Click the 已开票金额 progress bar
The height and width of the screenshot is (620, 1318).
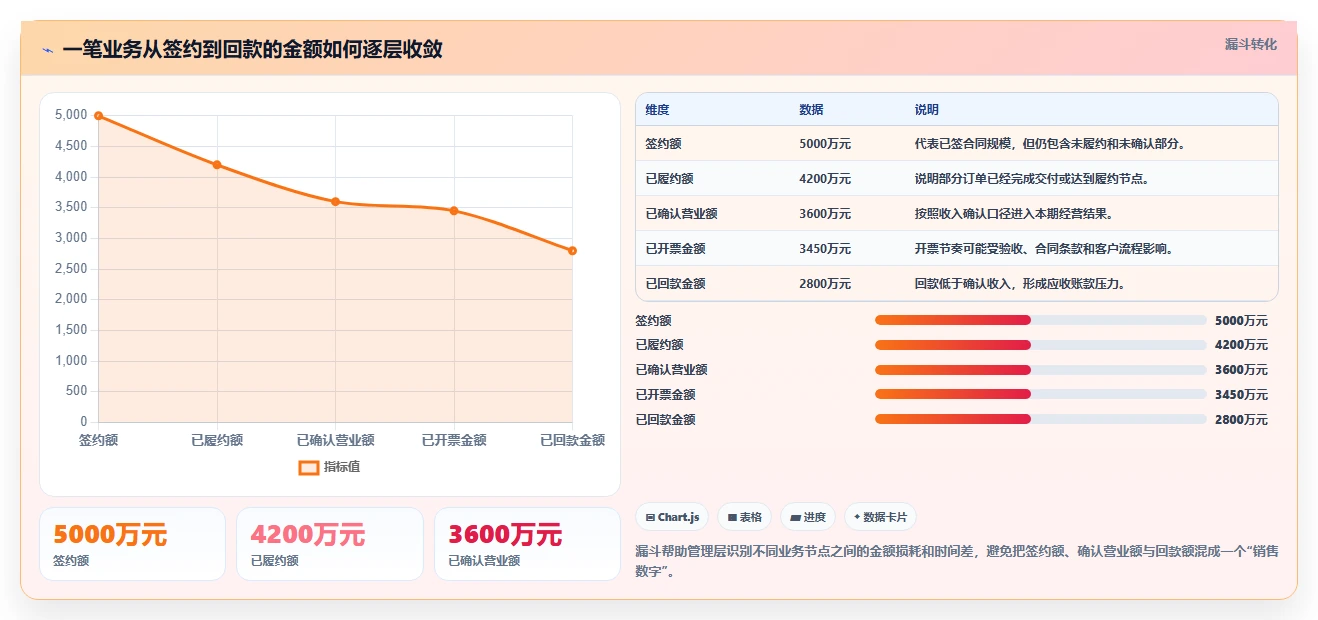coord(1040,394)
